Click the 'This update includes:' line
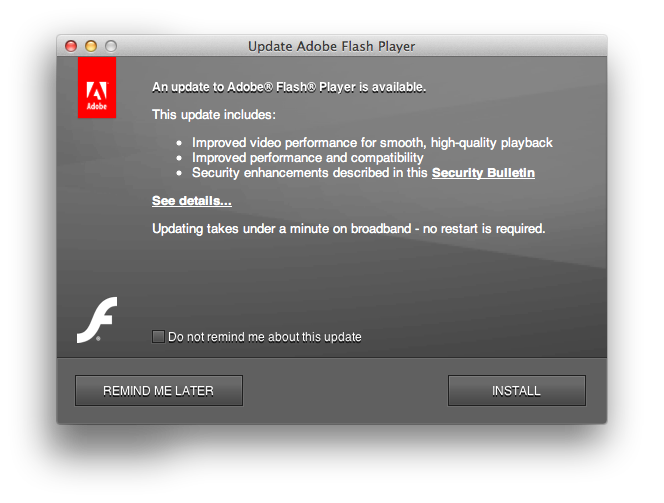The image size is (664, 503). pyautogui.click(x=214, y=115)
